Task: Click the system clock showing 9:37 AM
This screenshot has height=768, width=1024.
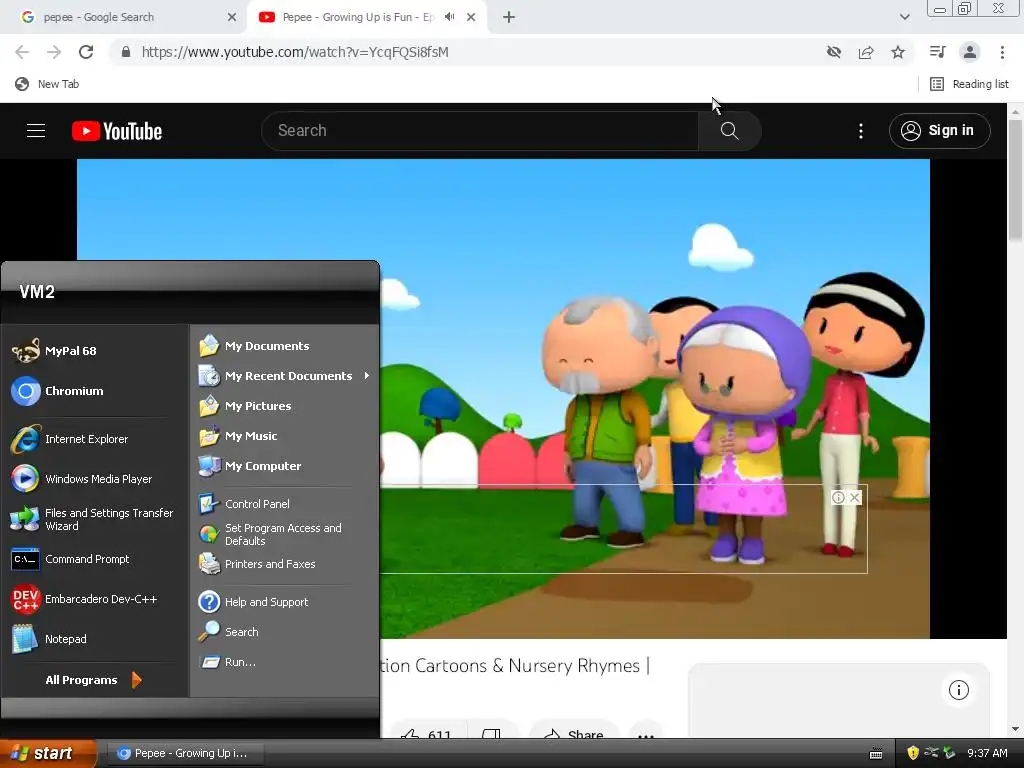Action: coord(987,753)
